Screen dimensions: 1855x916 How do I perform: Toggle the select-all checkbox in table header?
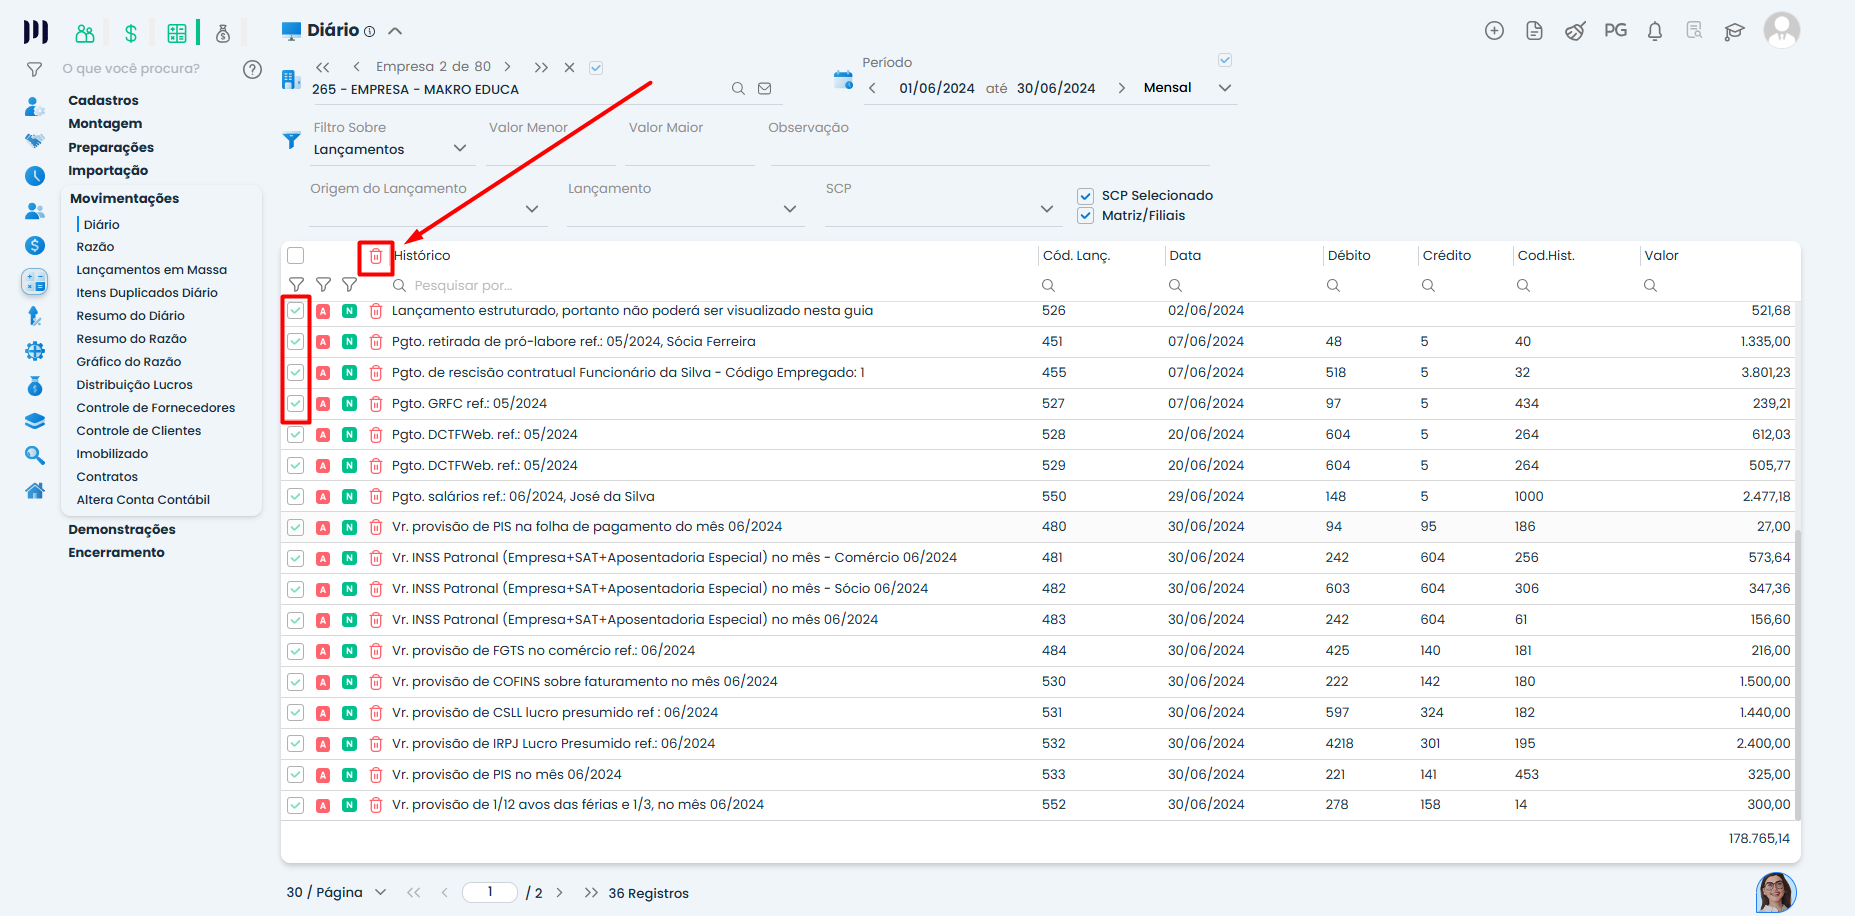pos(296,256)
